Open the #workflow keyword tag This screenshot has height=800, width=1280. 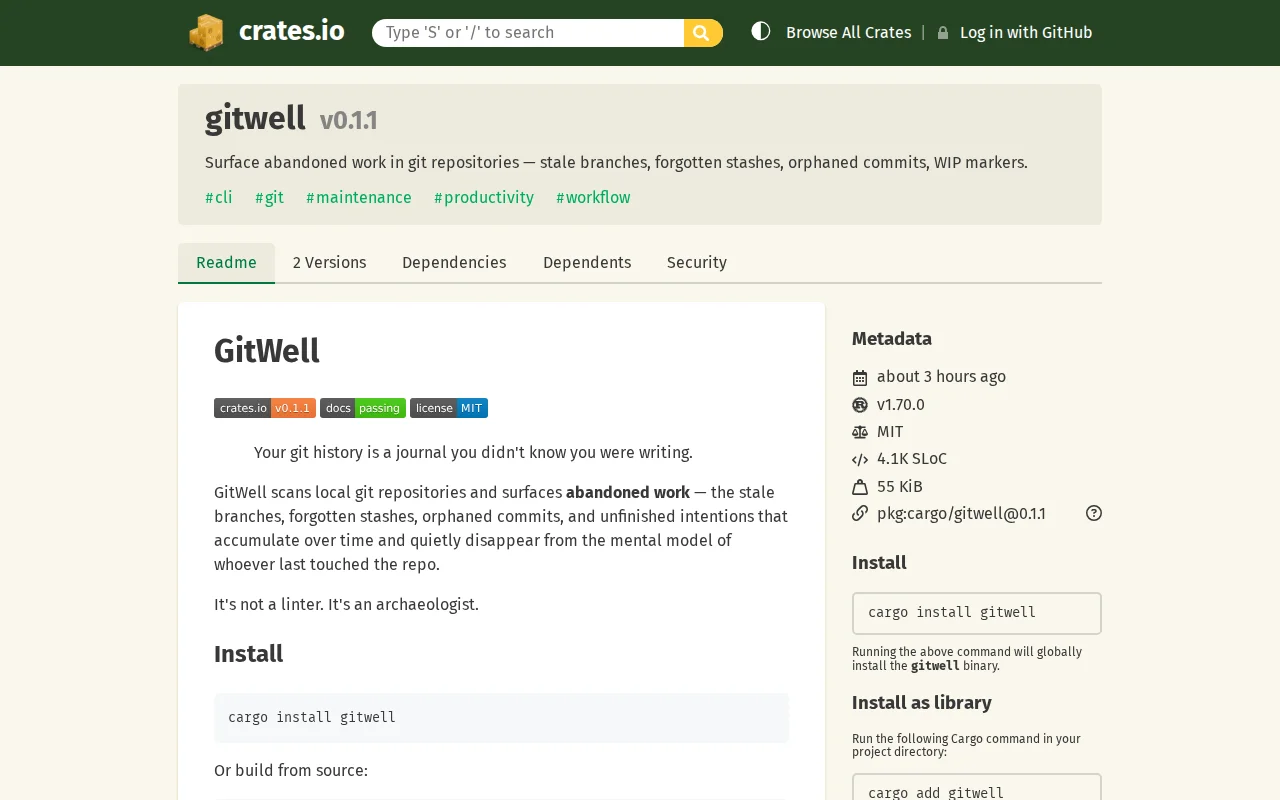(593, 198)
